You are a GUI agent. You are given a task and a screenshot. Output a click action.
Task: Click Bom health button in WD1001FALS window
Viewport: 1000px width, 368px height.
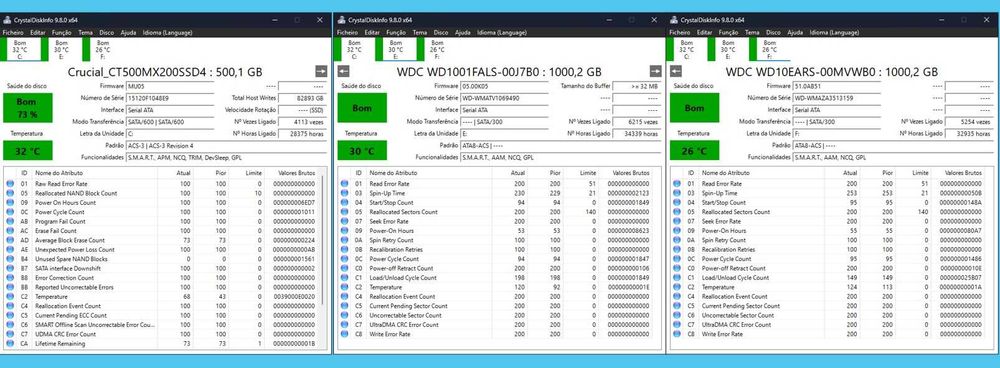point(362,108)
